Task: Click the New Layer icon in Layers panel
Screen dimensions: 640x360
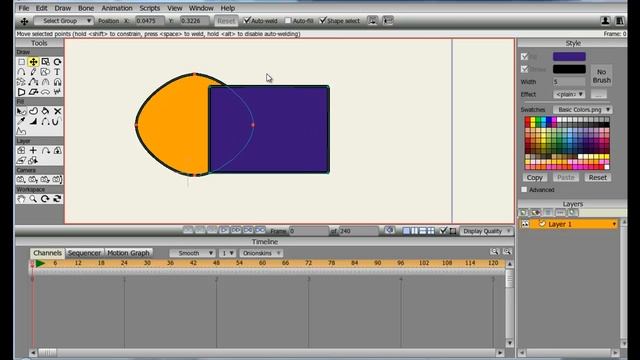Action: 523,213
